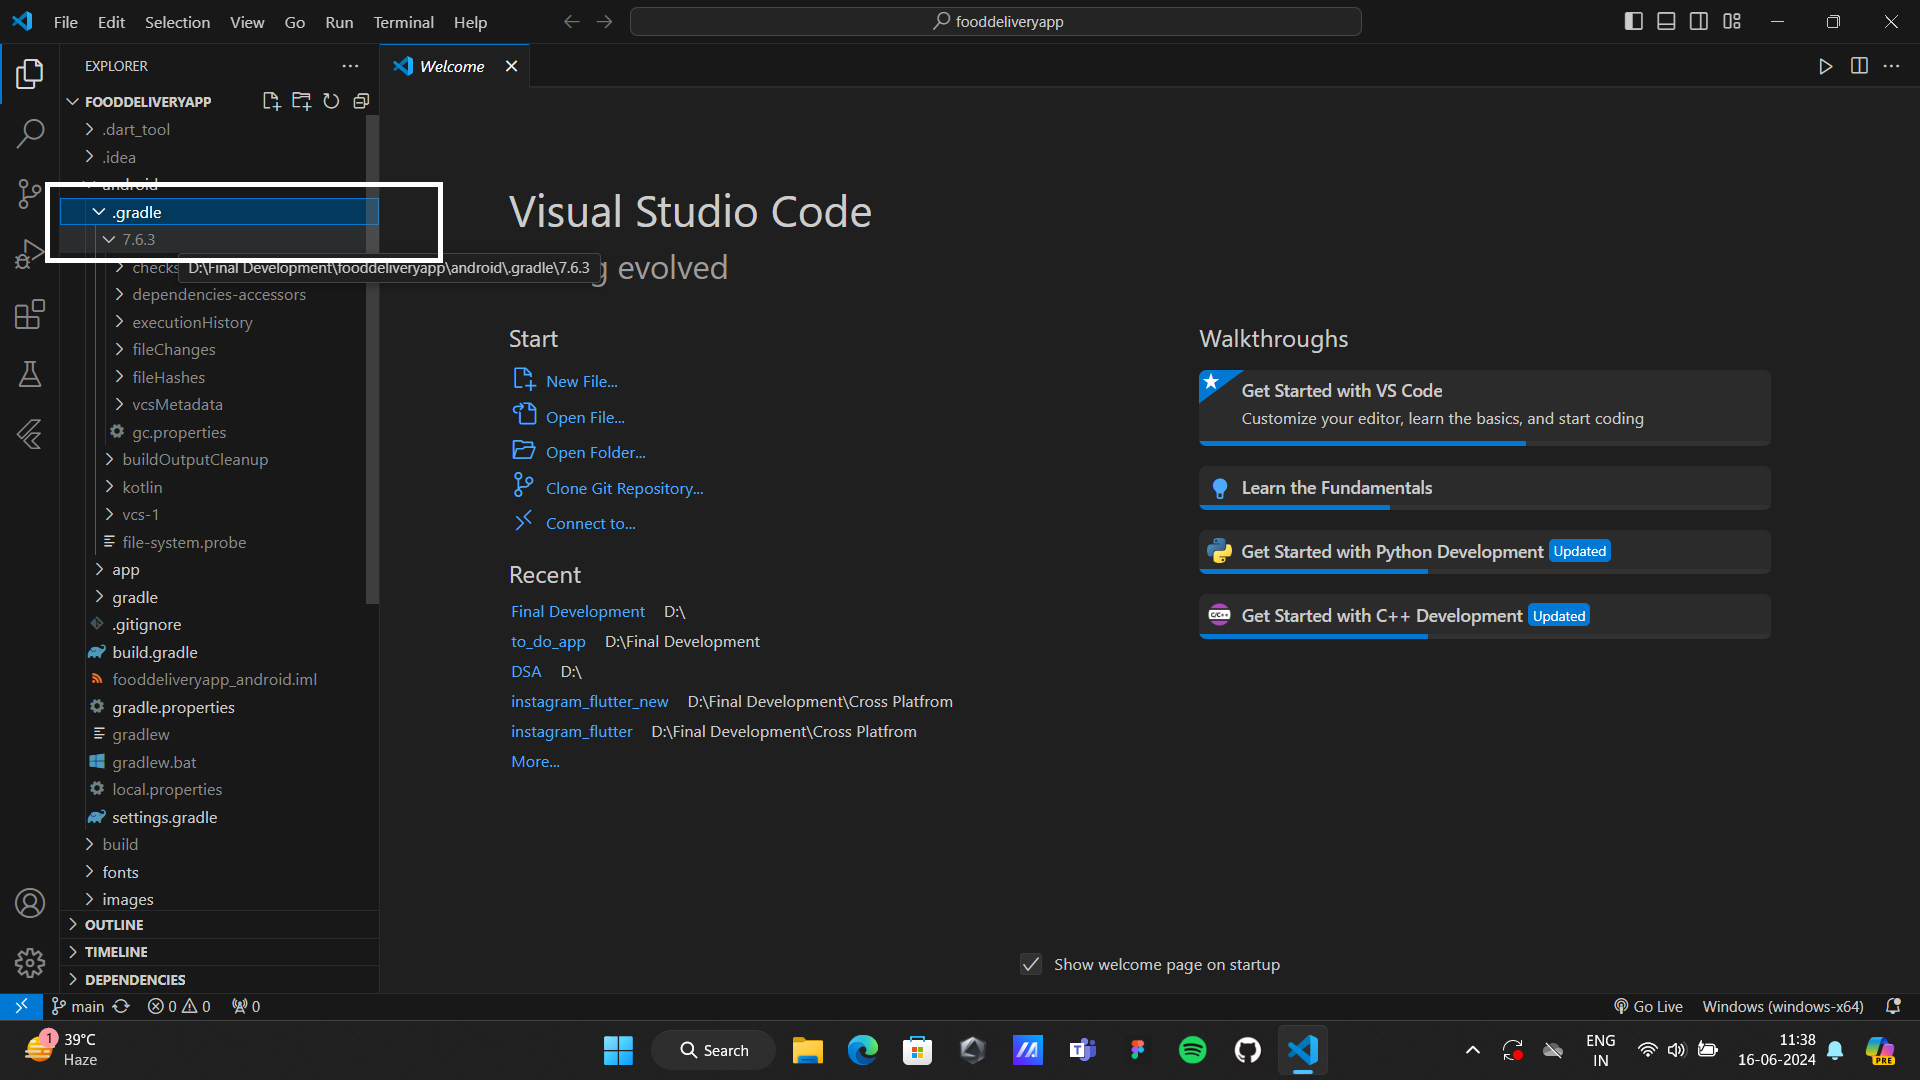Expand the kotlin folder
The image size is (1920, 1080).
click(142, 487)
